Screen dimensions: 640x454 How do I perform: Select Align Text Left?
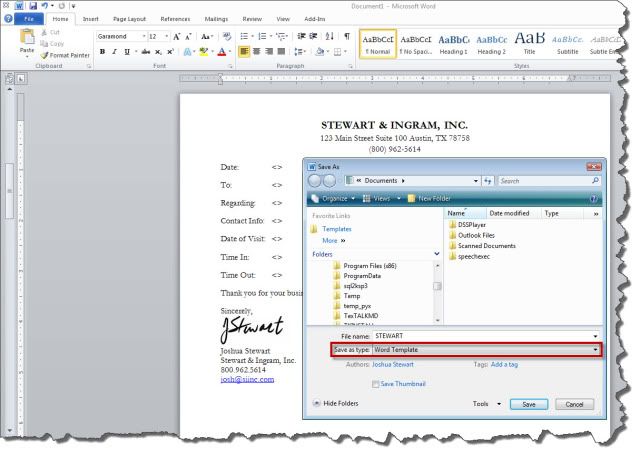[x=244, y=51]
